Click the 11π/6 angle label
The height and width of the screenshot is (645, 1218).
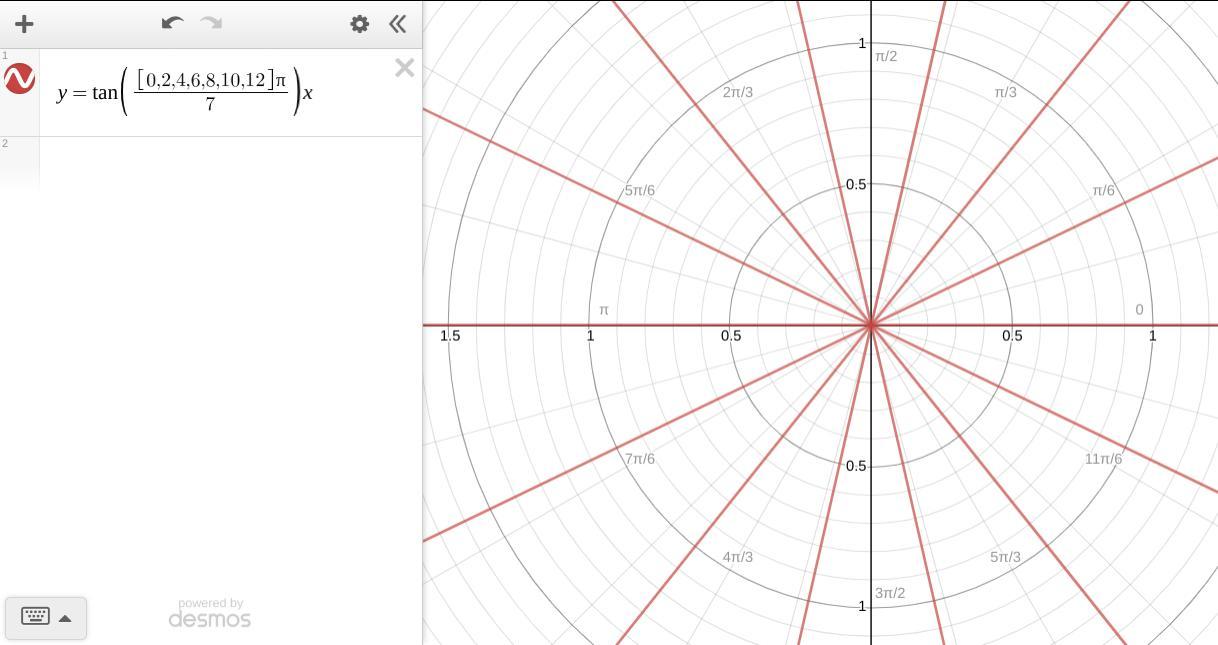click(x=1103, y=459)
